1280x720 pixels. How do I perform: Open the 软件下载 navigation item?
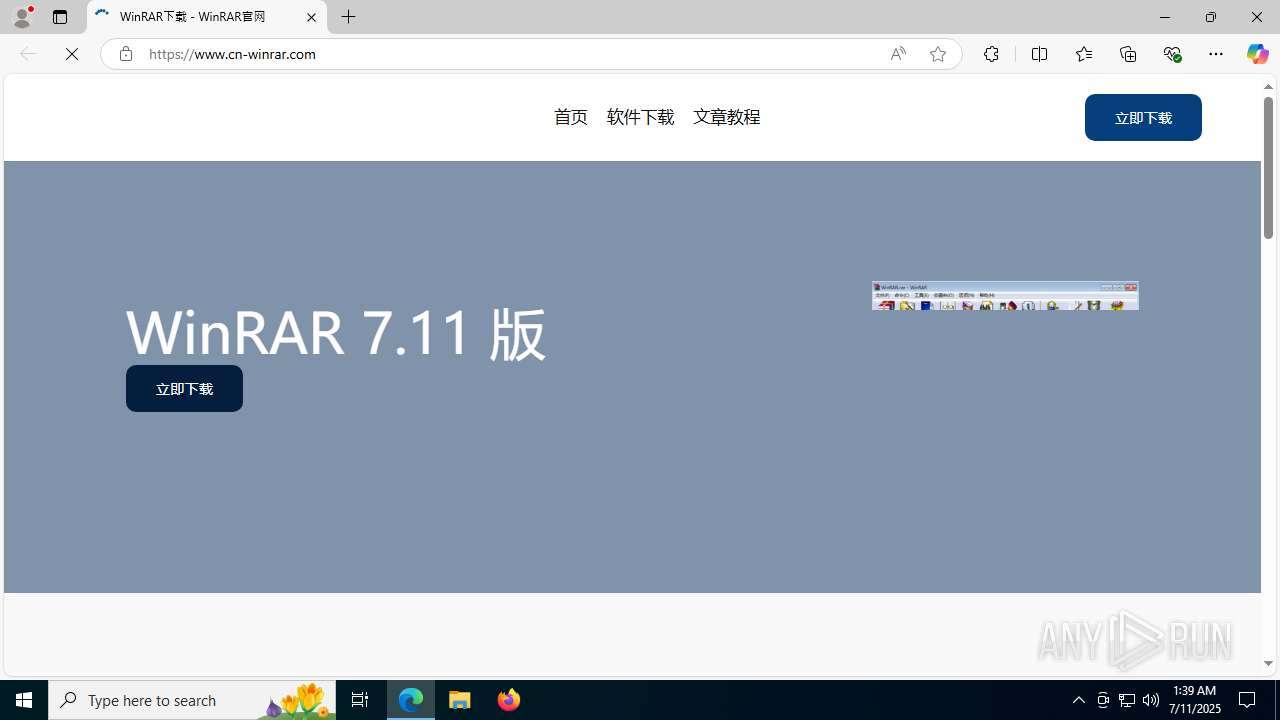(640, 117)
